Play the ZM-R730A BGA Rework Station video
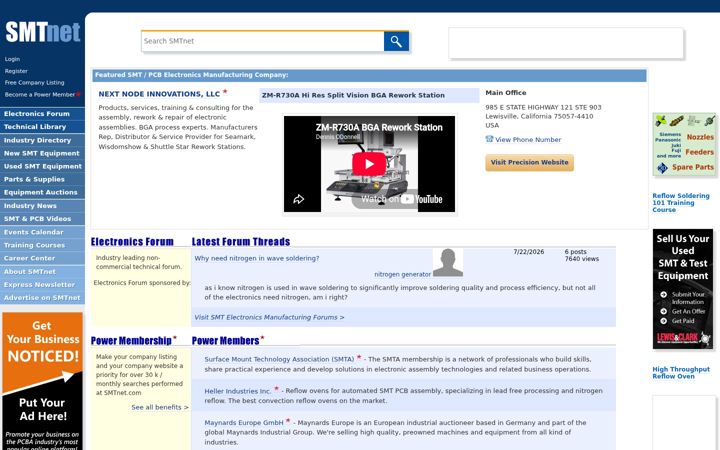Screen dimensions: 720x450 pyautogui.click(x=369, y=164)
